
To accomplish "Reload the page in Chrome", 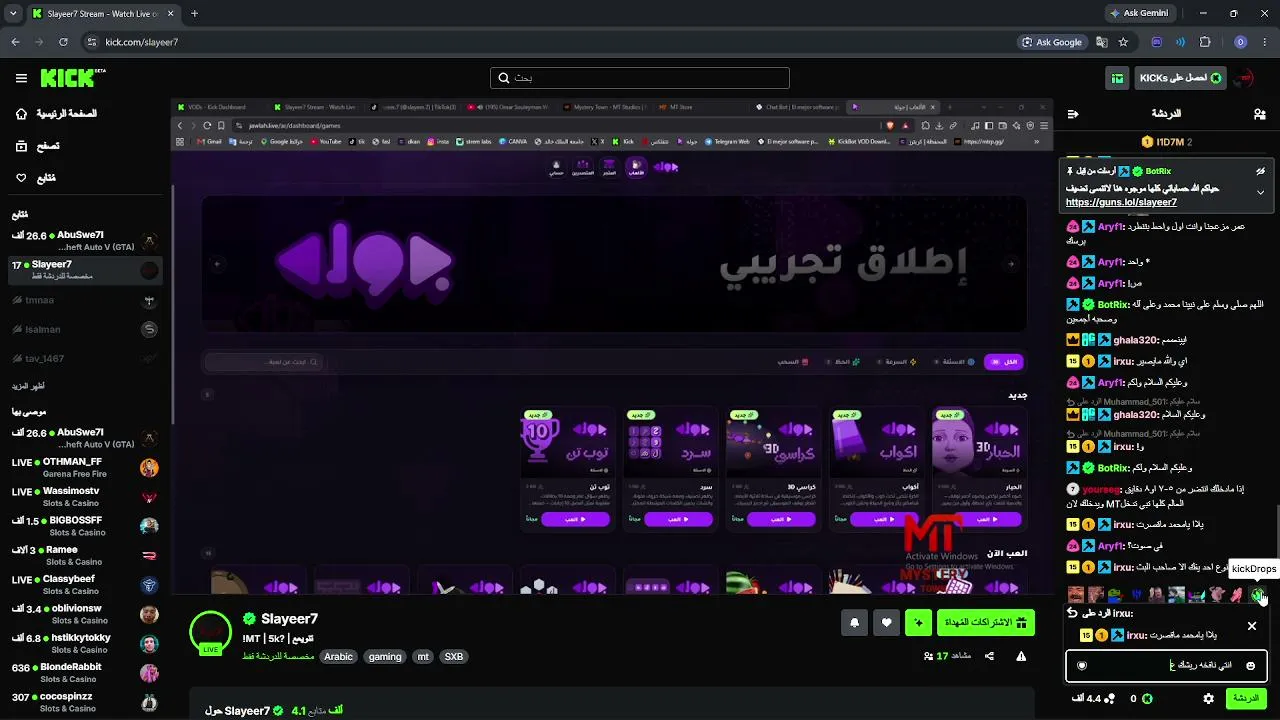I will (63, 42).
